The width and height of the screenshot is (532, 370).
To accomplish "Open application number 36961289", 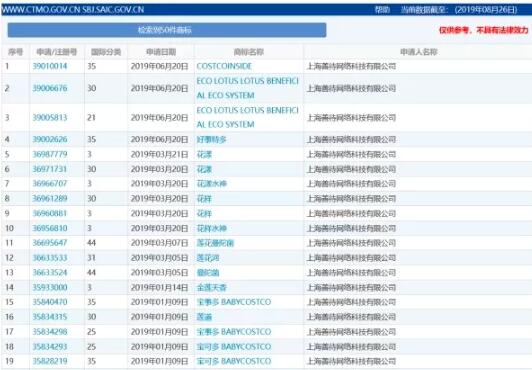I will [50, 198].
